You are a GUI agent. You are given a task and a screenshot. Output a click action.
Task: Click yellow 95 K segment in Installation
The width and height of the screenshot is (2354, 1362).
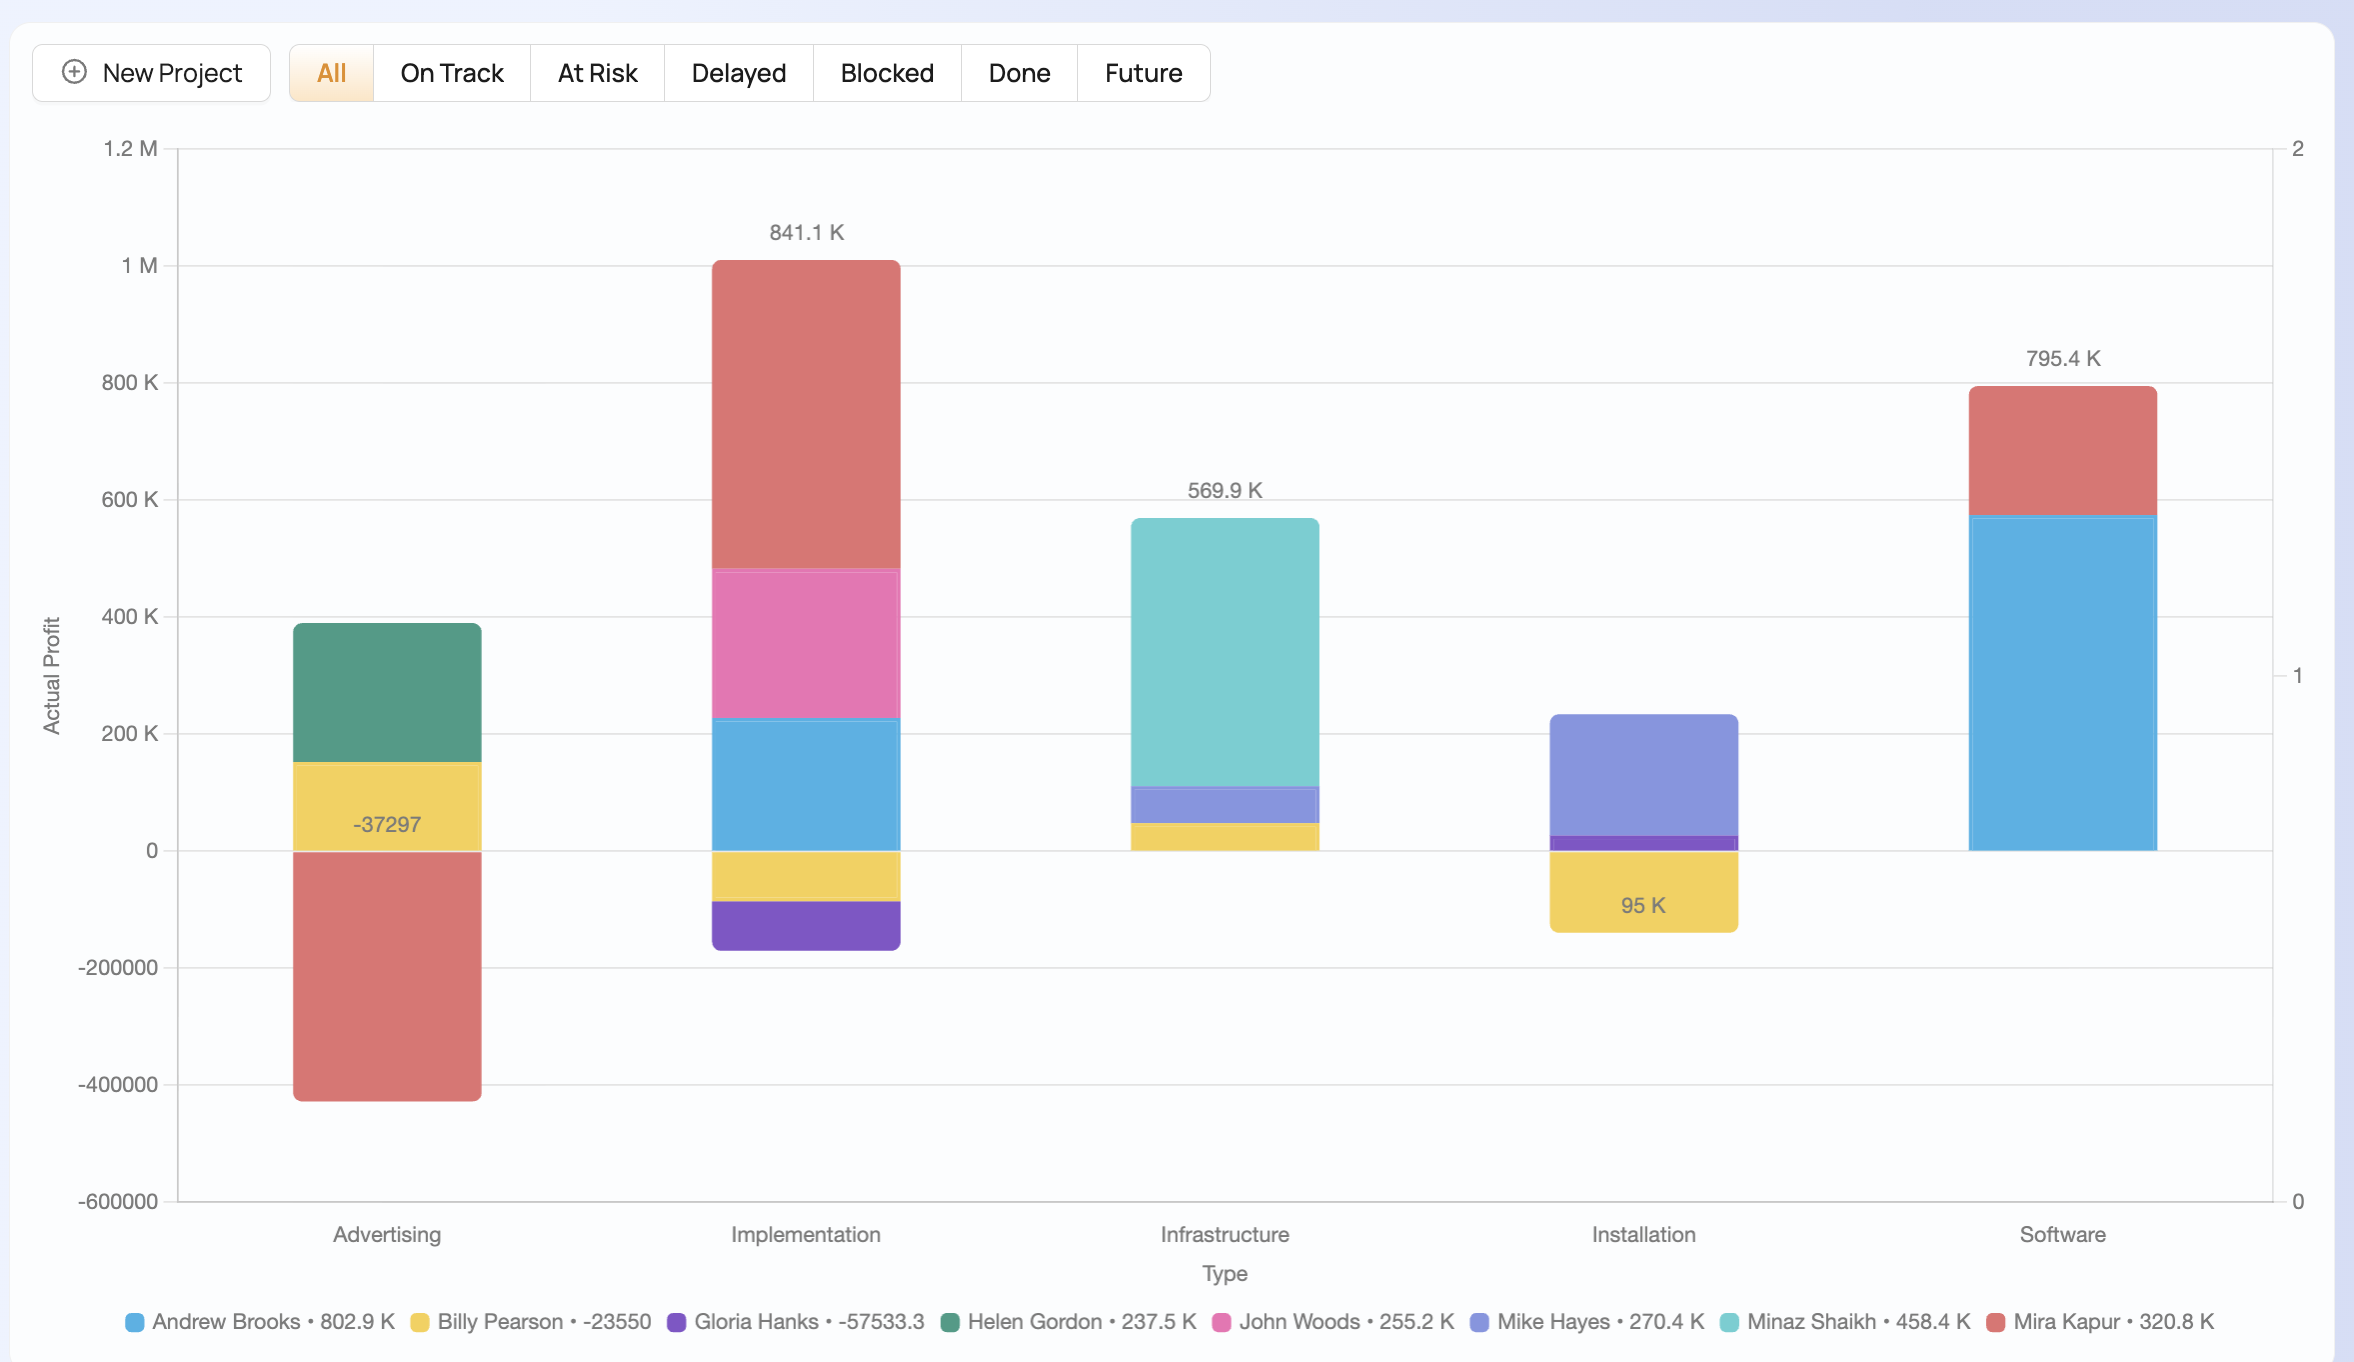pos(1643,890)
